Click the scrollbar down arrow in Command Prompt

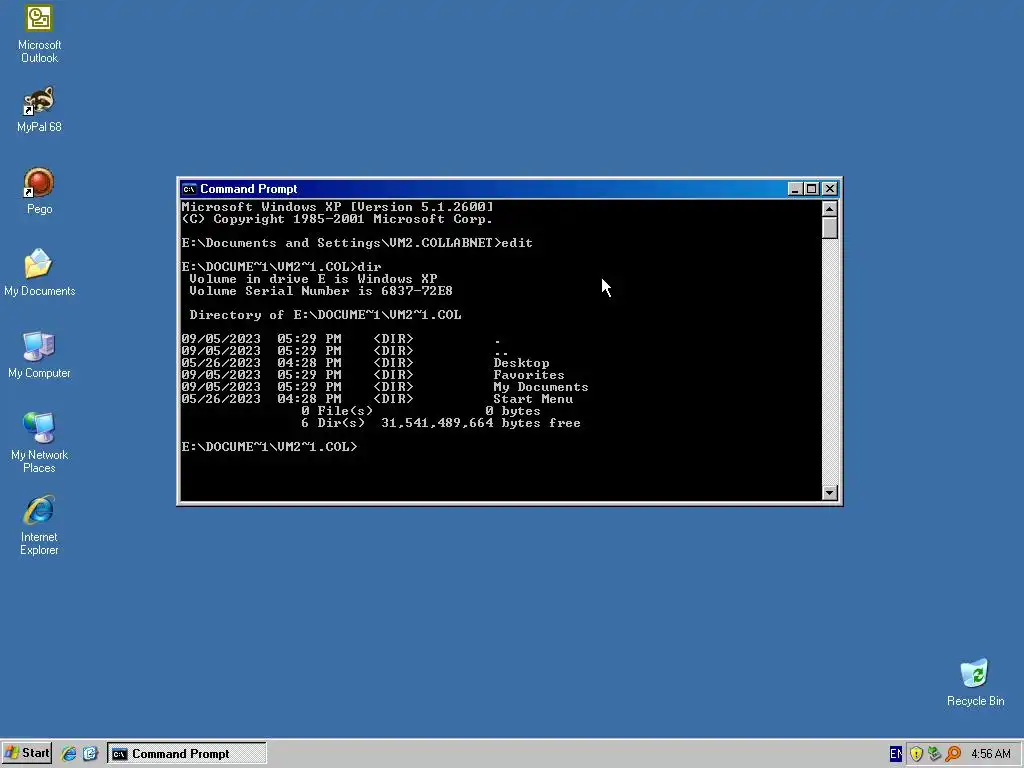click(x=829, y=492)
